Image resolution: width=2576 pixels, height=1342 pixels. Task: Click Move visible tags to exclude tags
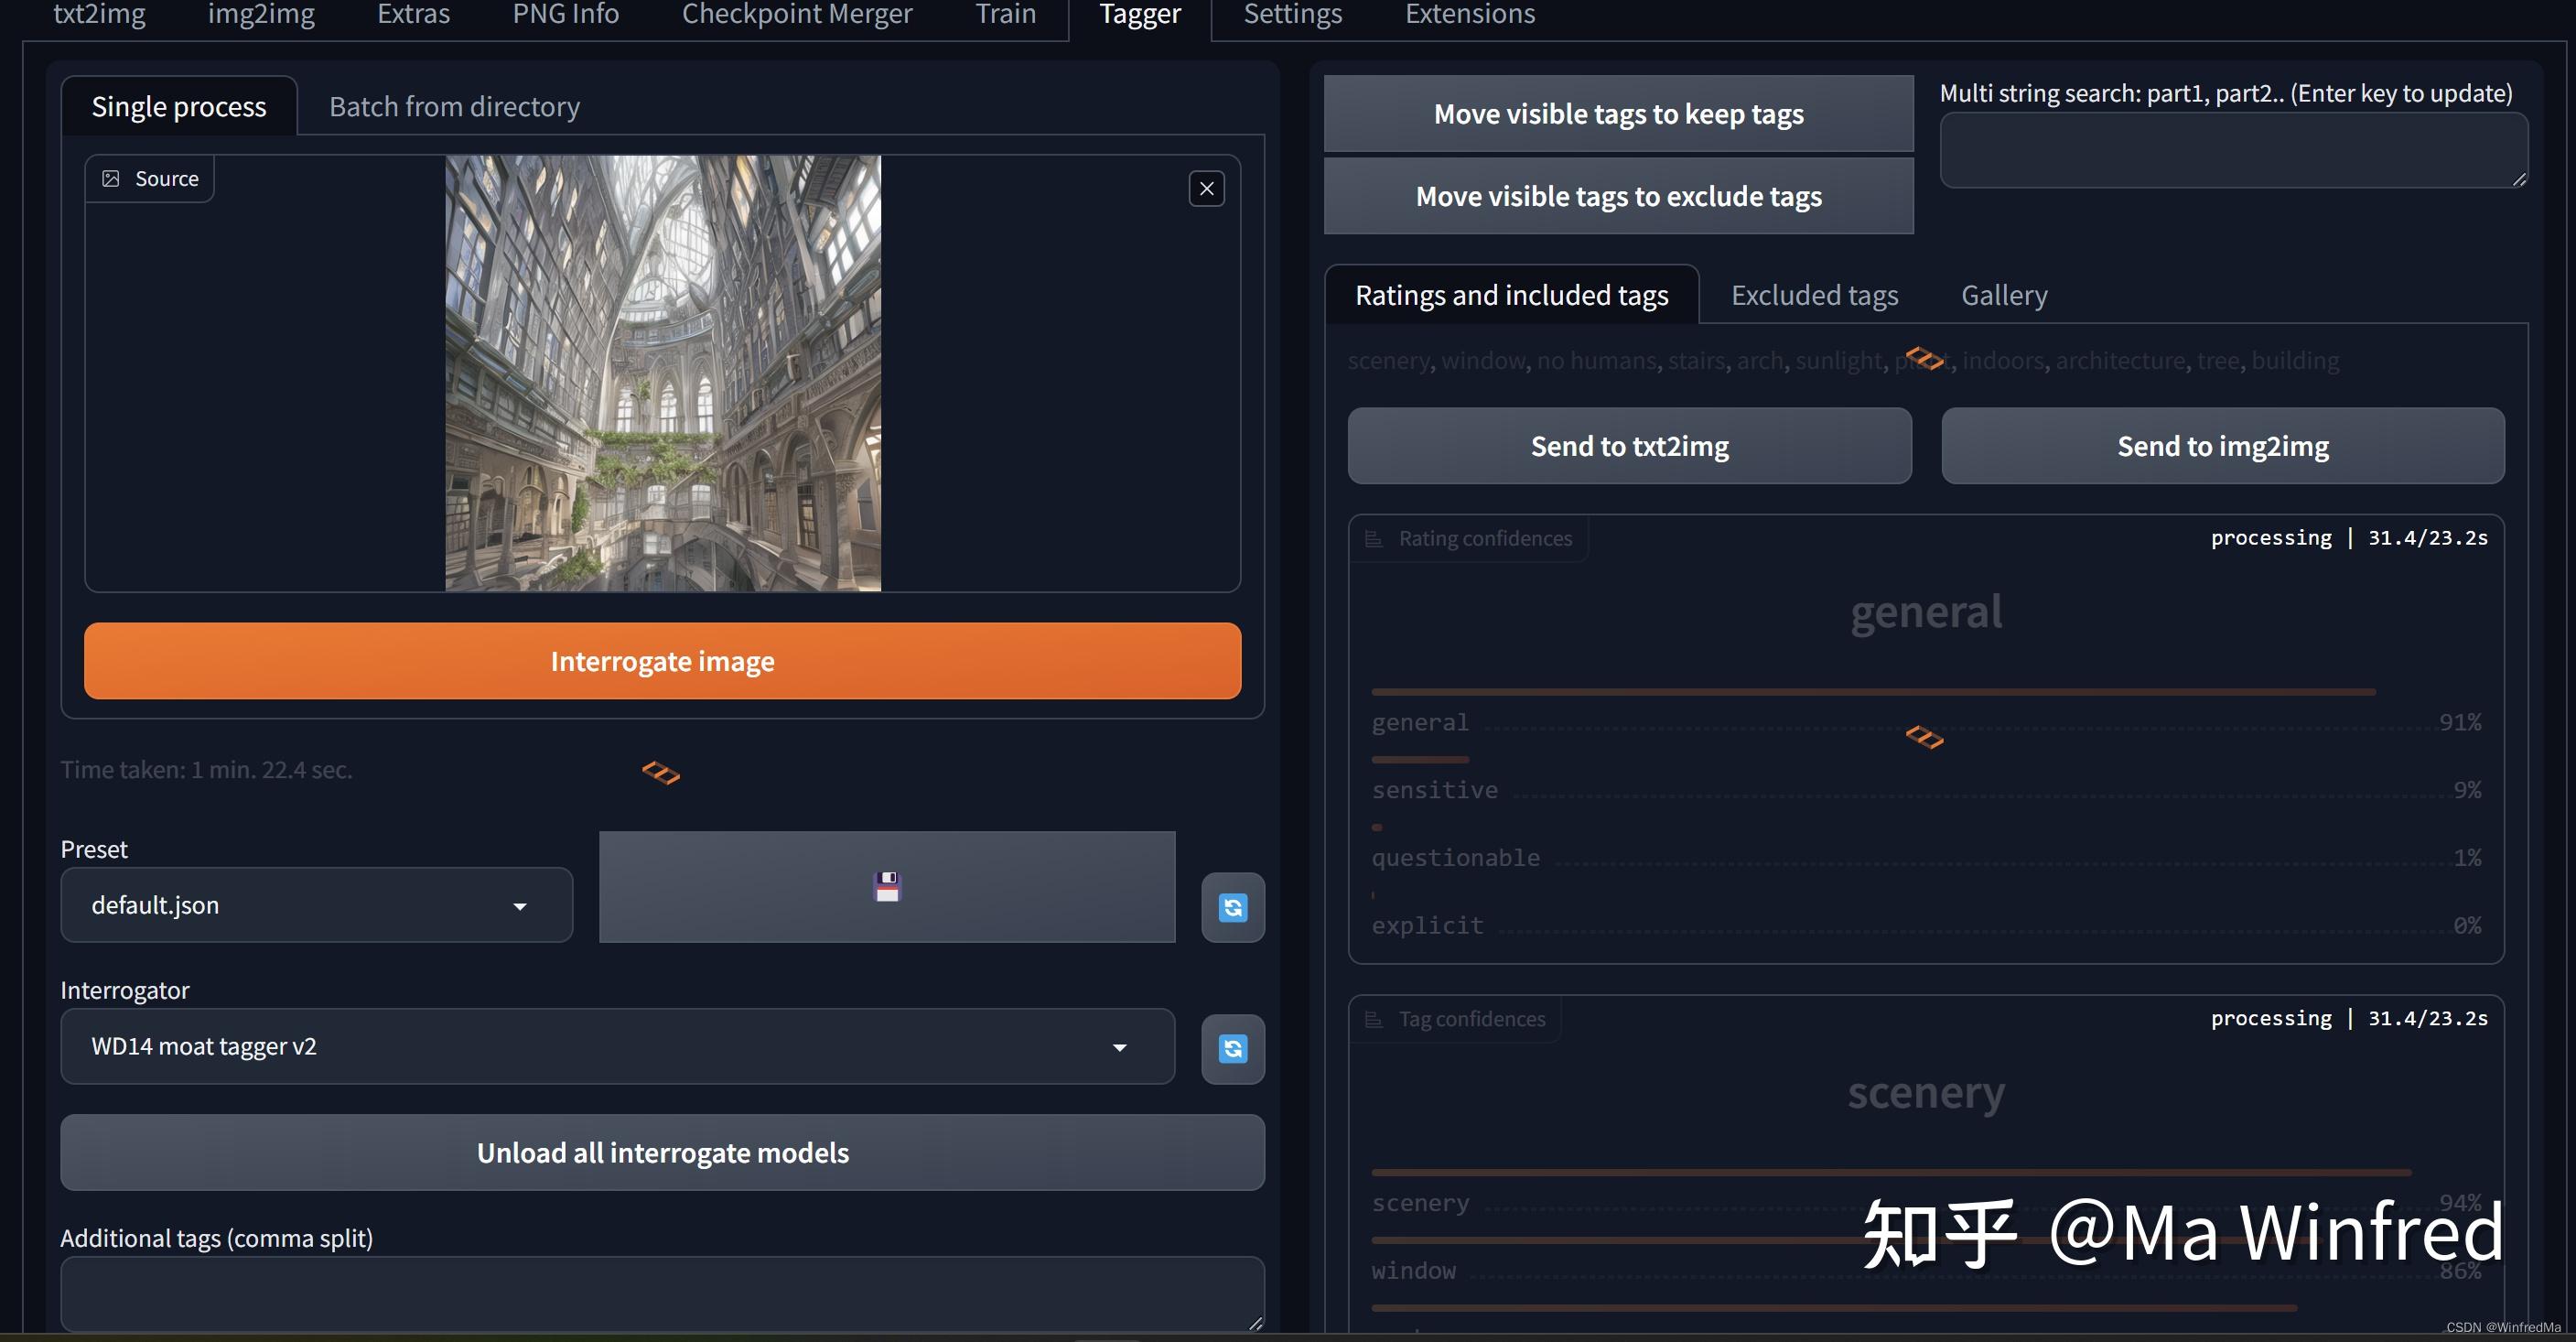coord(1617,196)
